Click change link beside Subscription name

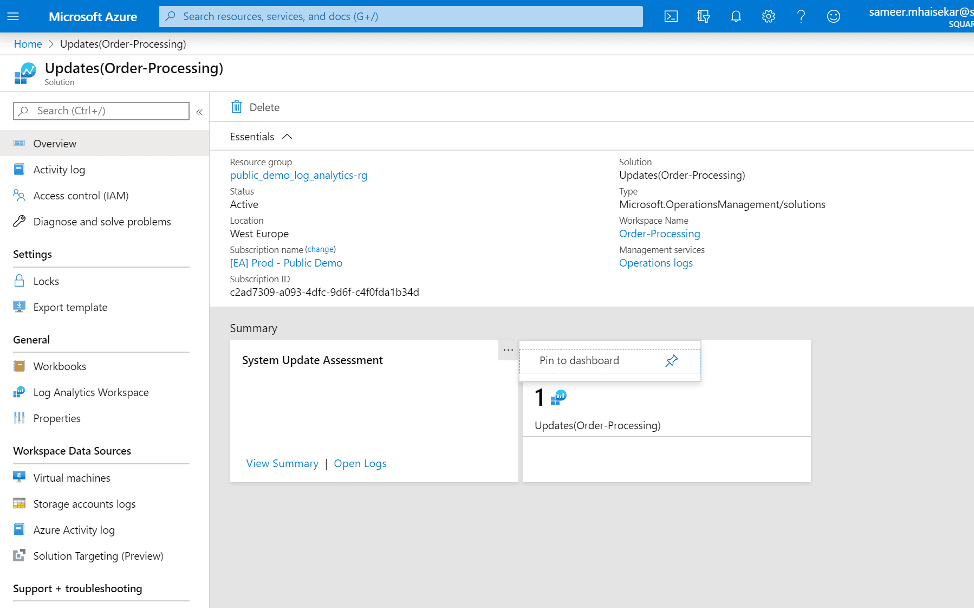coord(321,250)
